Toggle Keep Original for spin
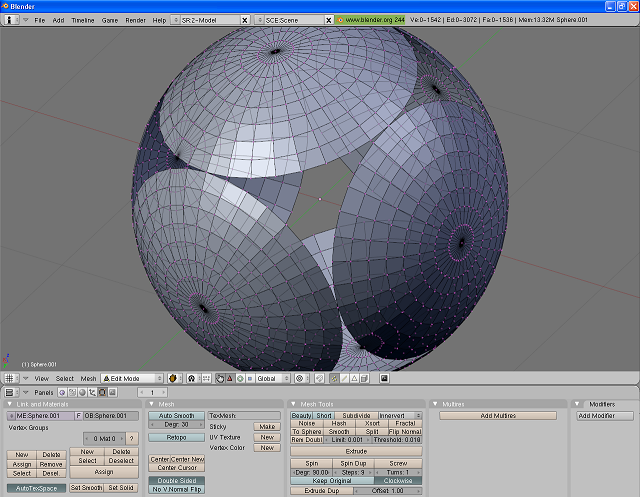Viewport: 640px width, 497px height. (332, 480)
